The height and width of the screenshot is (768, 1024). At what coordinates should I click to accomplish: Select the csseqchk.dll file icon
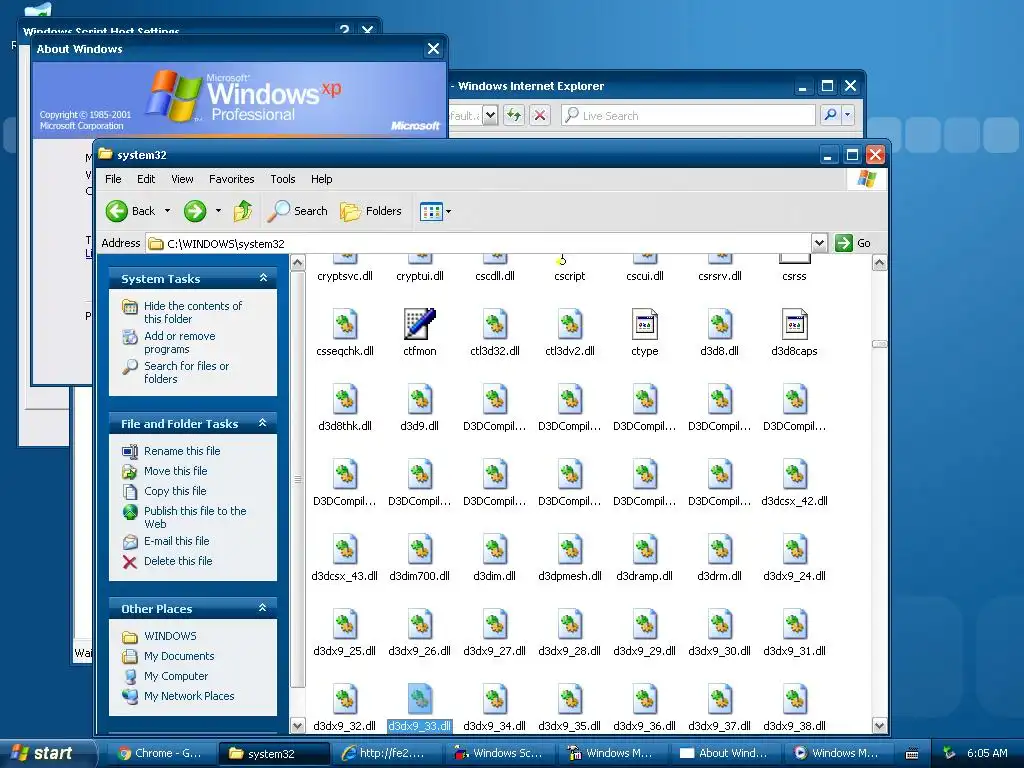click(345, 324)
